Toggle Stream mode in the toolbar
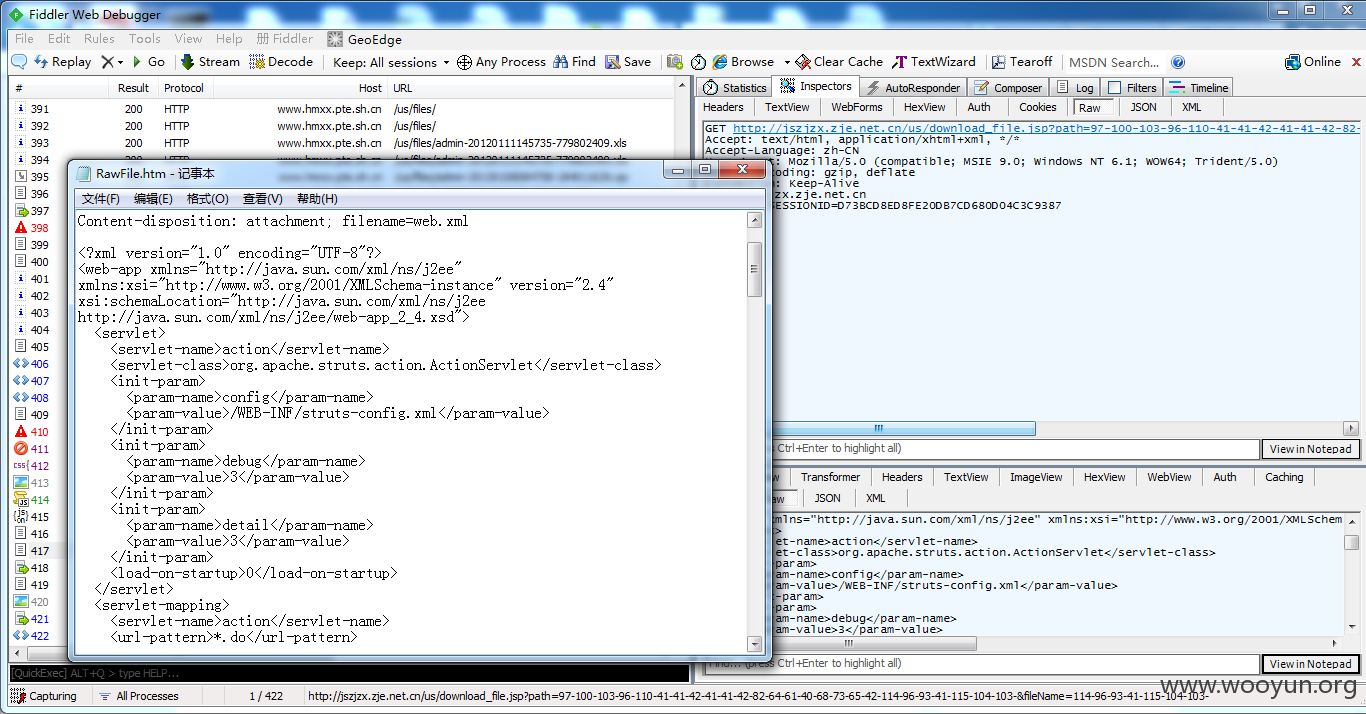The image size is (1366, 714). point(210,62)
